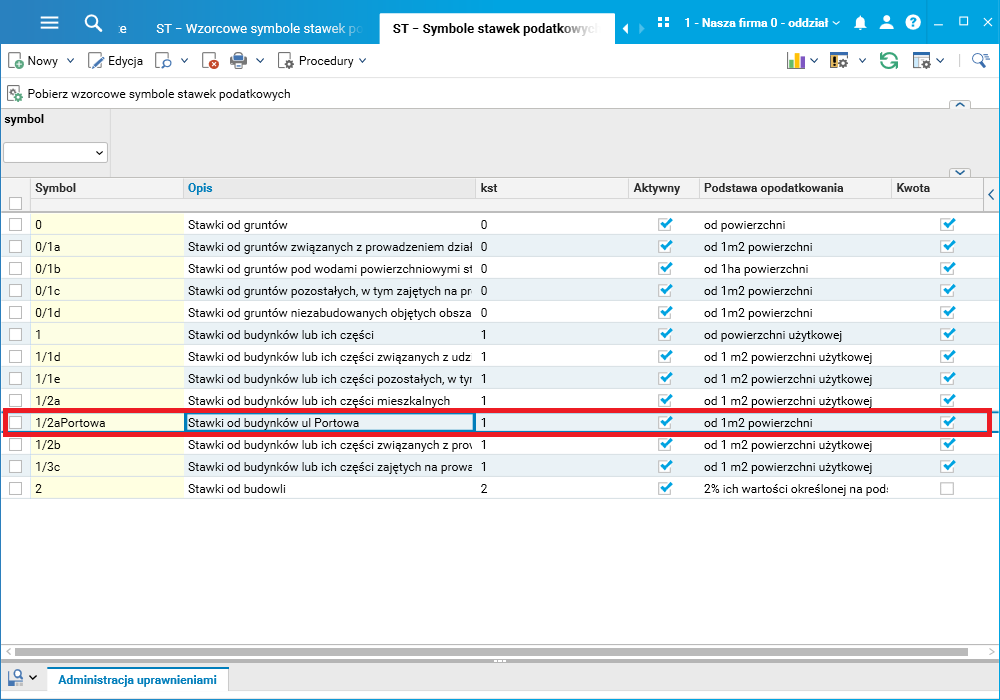The image size is (1000, 700).
Task: Select the Symbol cell '0/1d'
Action: (107, 313)
